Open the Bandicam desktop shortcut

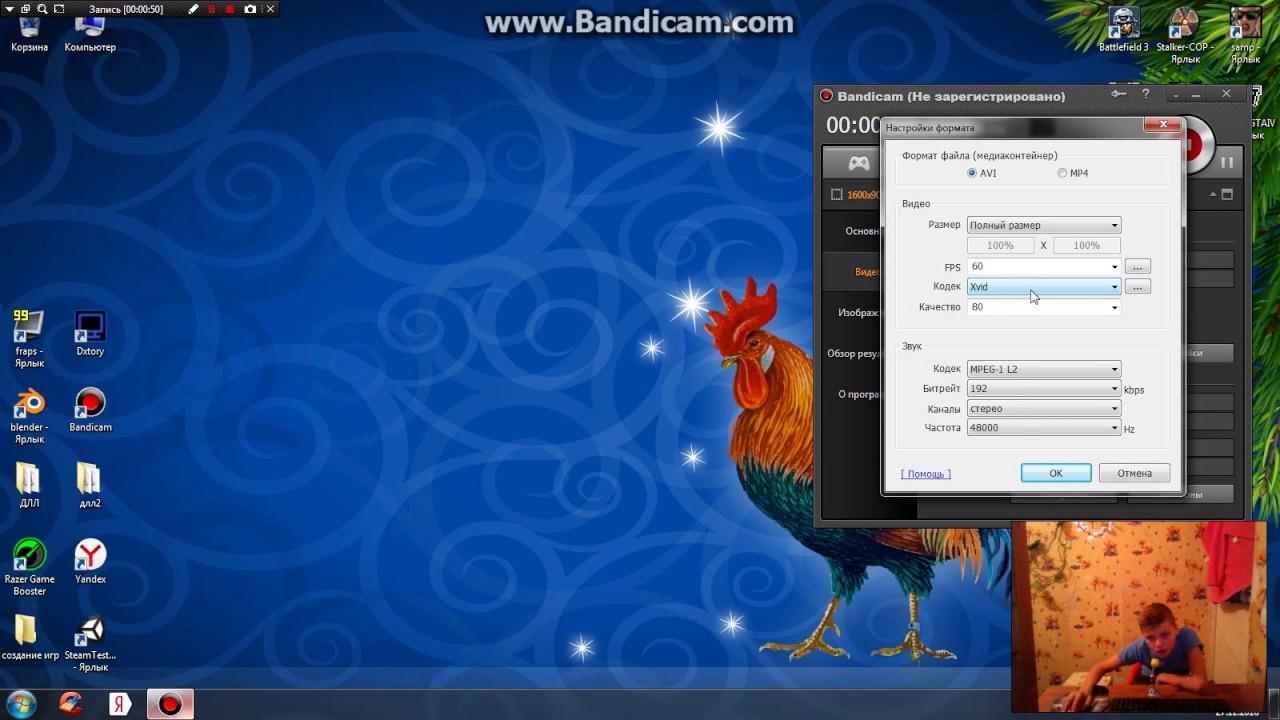(90, 410)
